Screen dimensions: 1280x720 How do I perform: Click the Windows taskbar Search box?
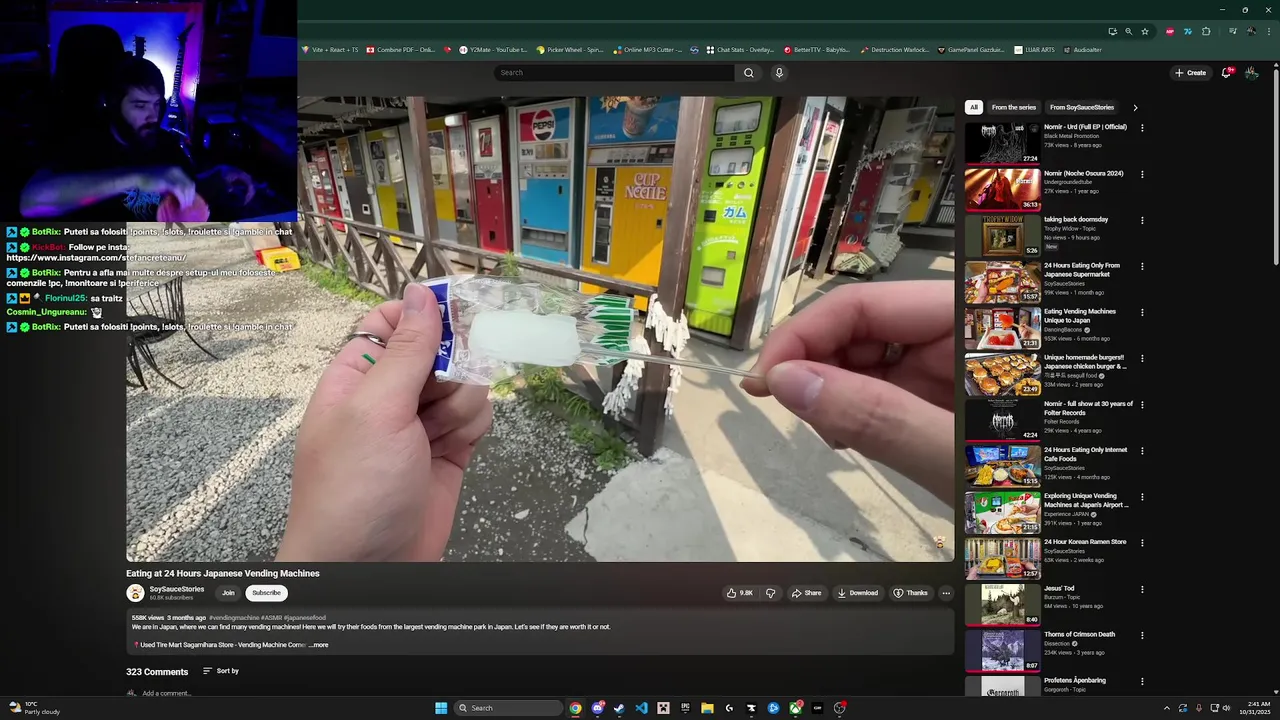(508, 708)
